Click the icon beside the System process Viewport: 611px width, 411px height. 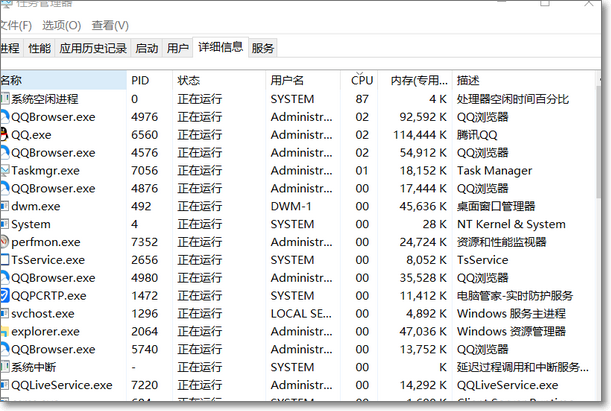click(5, 224)
